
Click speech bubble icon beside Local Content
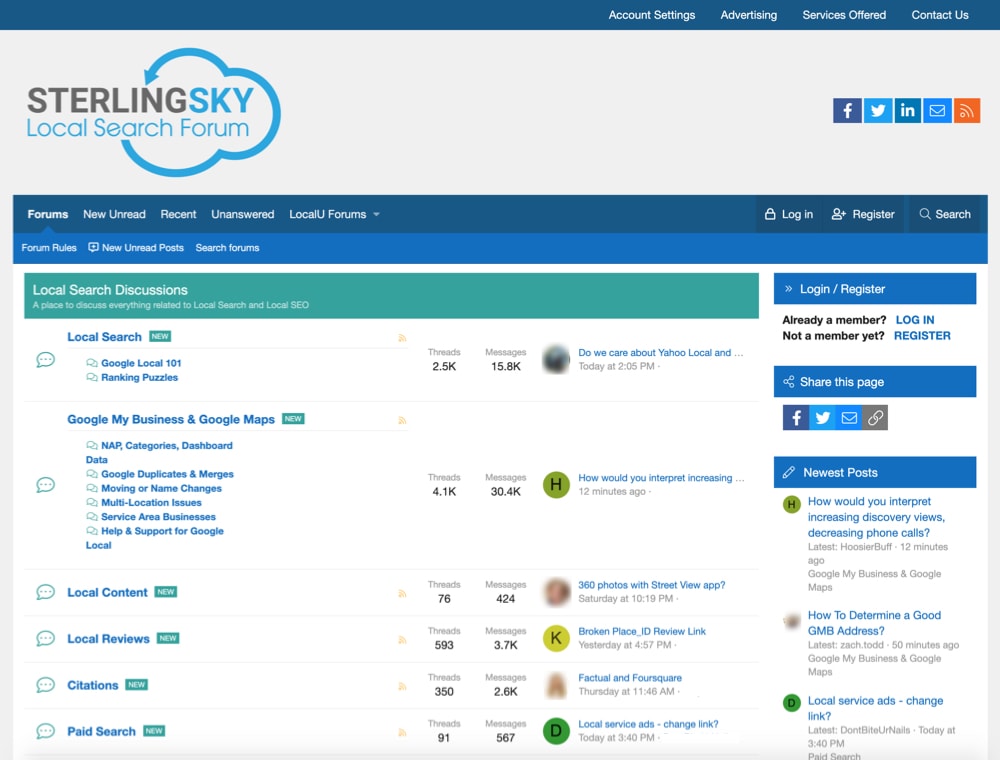pyautogui.click(x=45, y=592)
